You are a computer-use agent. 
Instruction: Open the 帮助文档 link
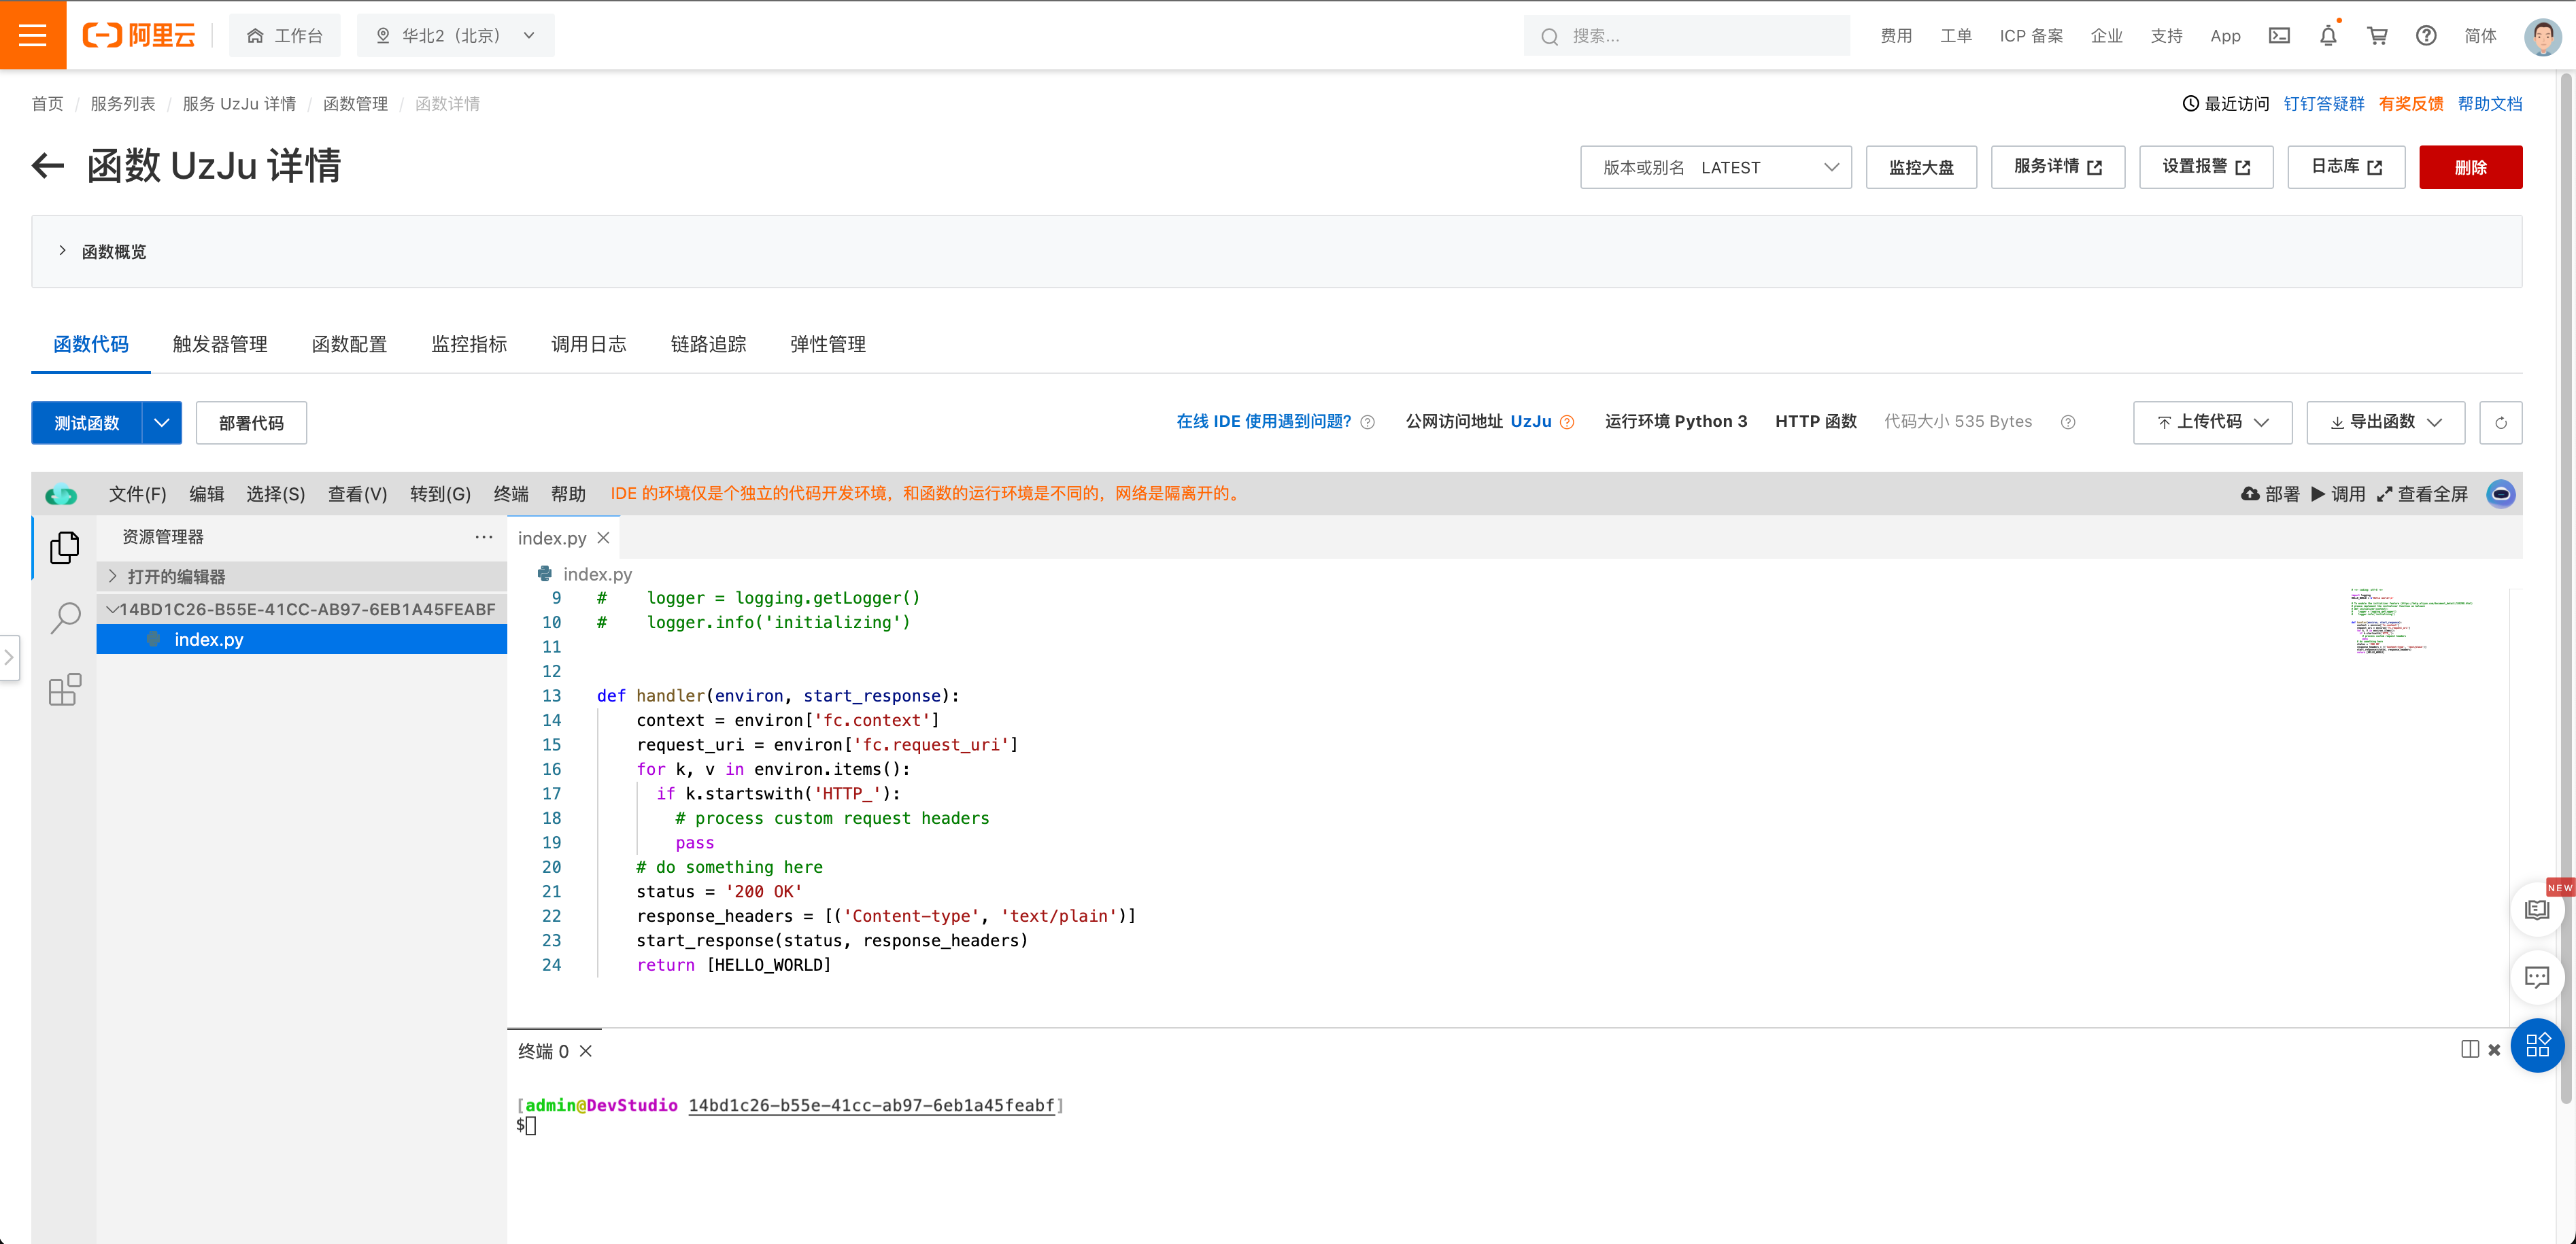click(x=2490, y=104)
